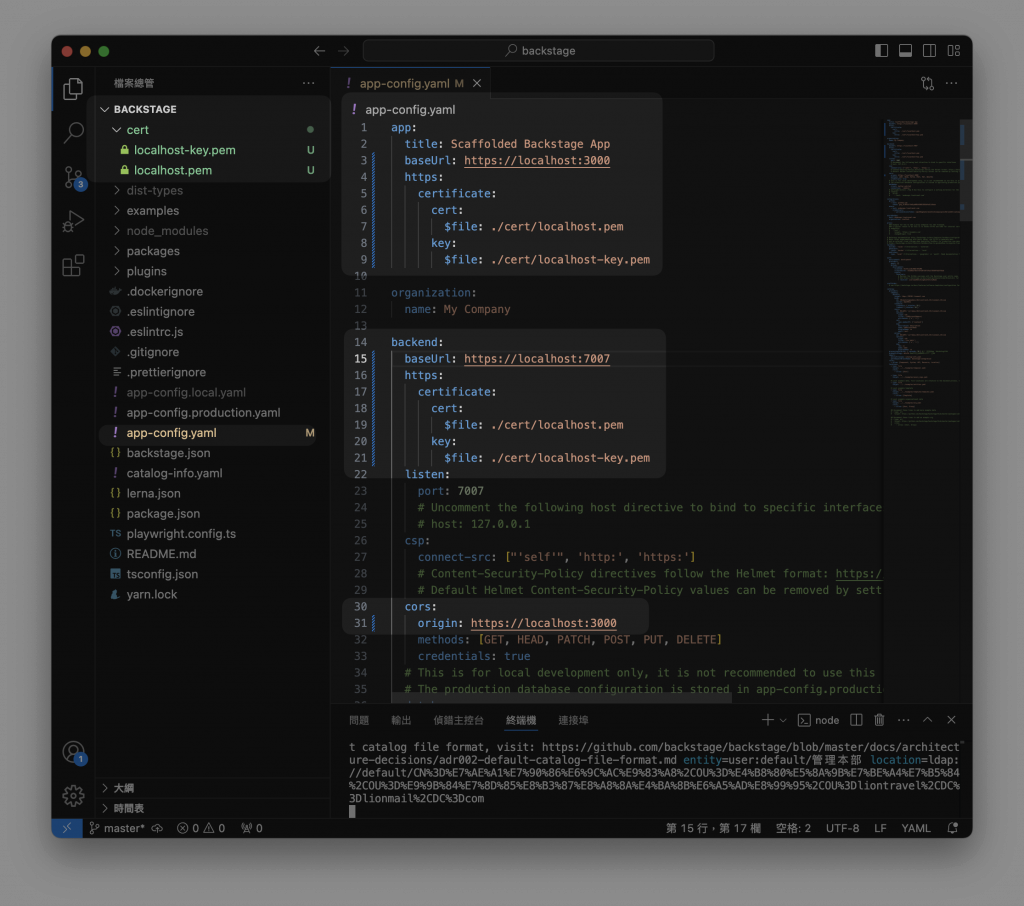Close the bottom panel
The width and height of the screenshot is (1024, 906).
952,720
